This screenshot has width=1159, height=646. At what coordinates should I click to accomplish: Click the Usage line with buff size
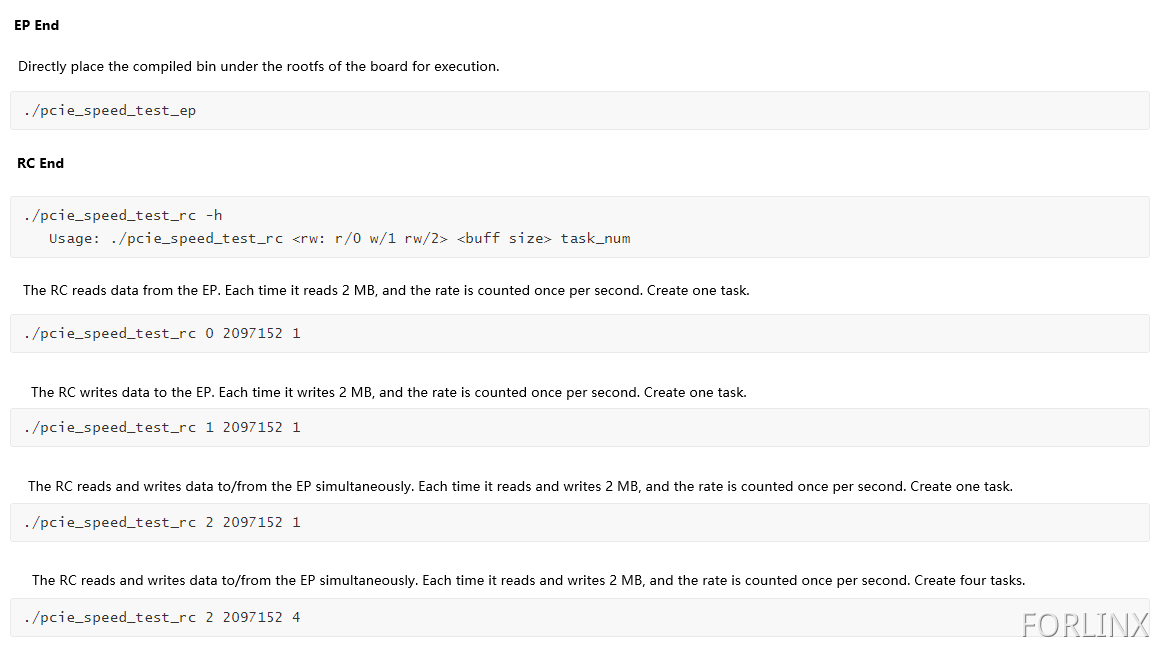[x=339, y=239]
